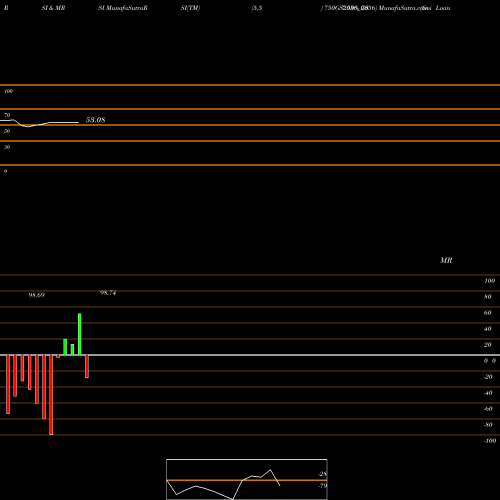Open the mini line chart thumbnail
The height and width of the screenshot is (500, 500).
247,479
